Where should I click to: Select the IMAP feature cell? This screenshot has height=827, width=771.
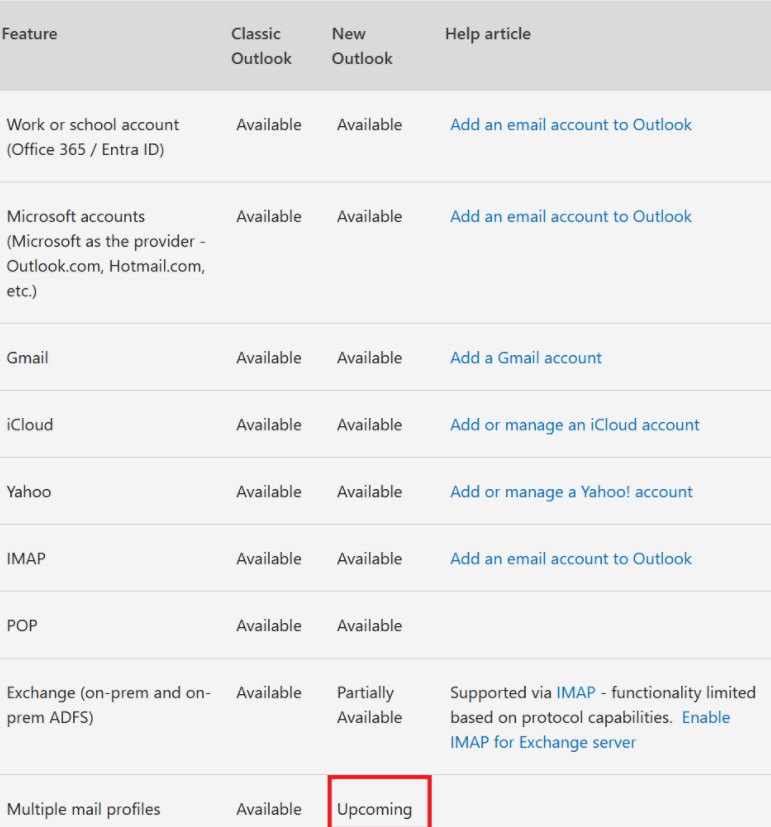(26, 559)
